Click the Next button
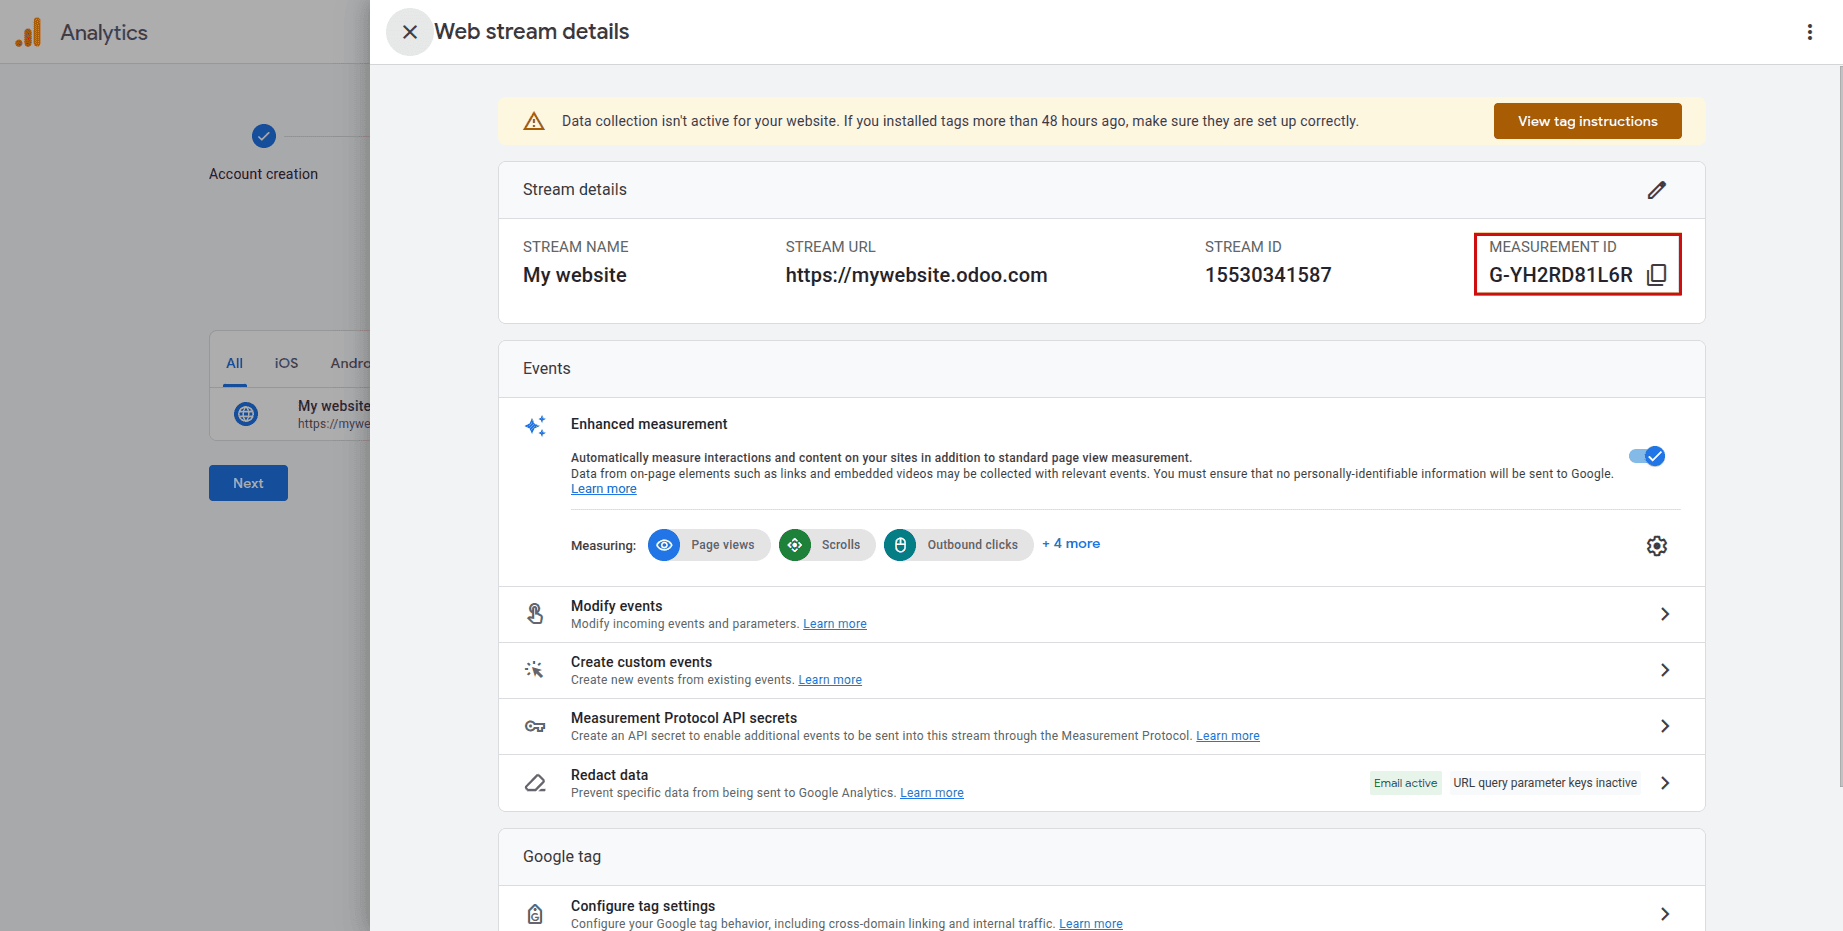The height and width of the screenshot is (931, 1843). pos(248,483)
